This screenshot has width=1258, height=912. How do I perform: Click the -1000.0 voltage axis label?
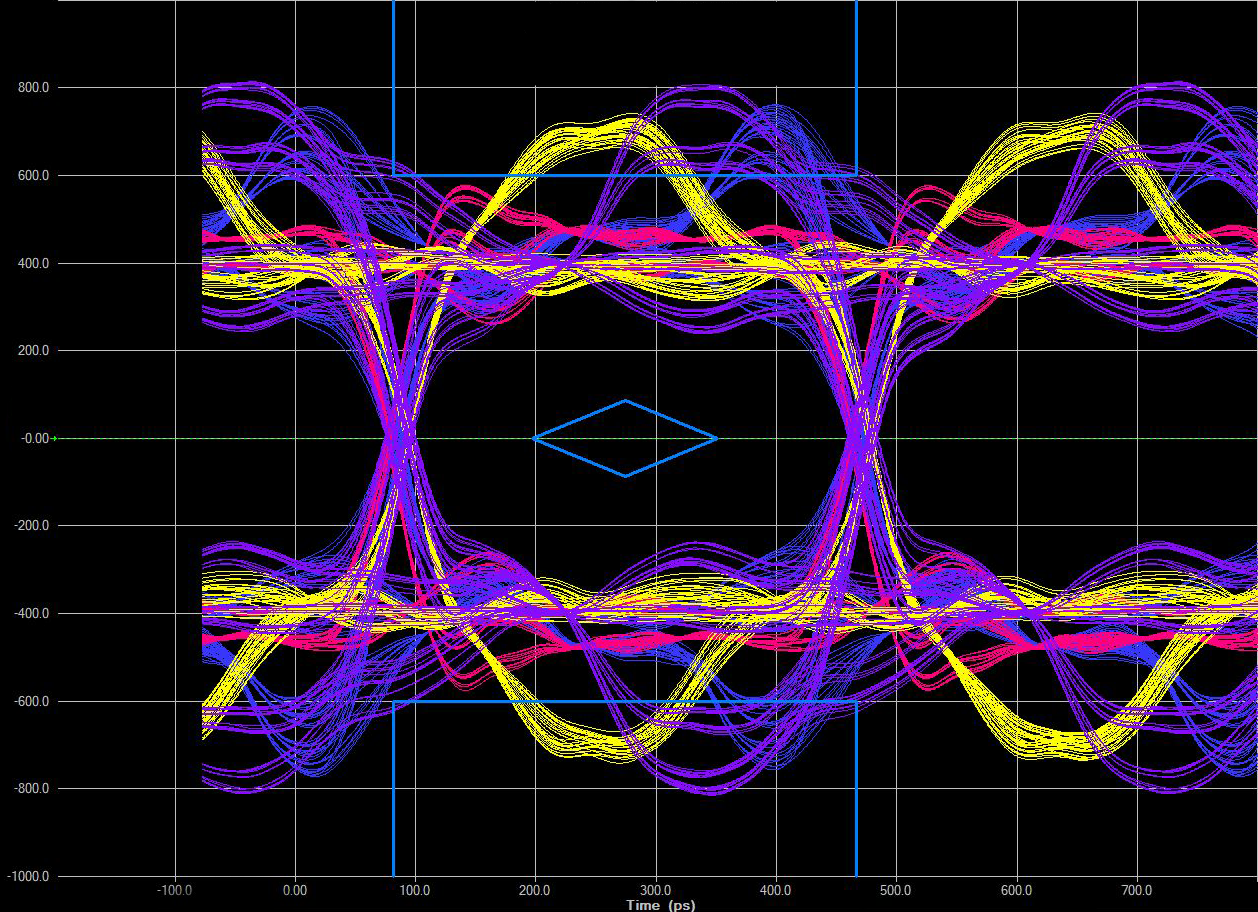click(x=28, y=877)
